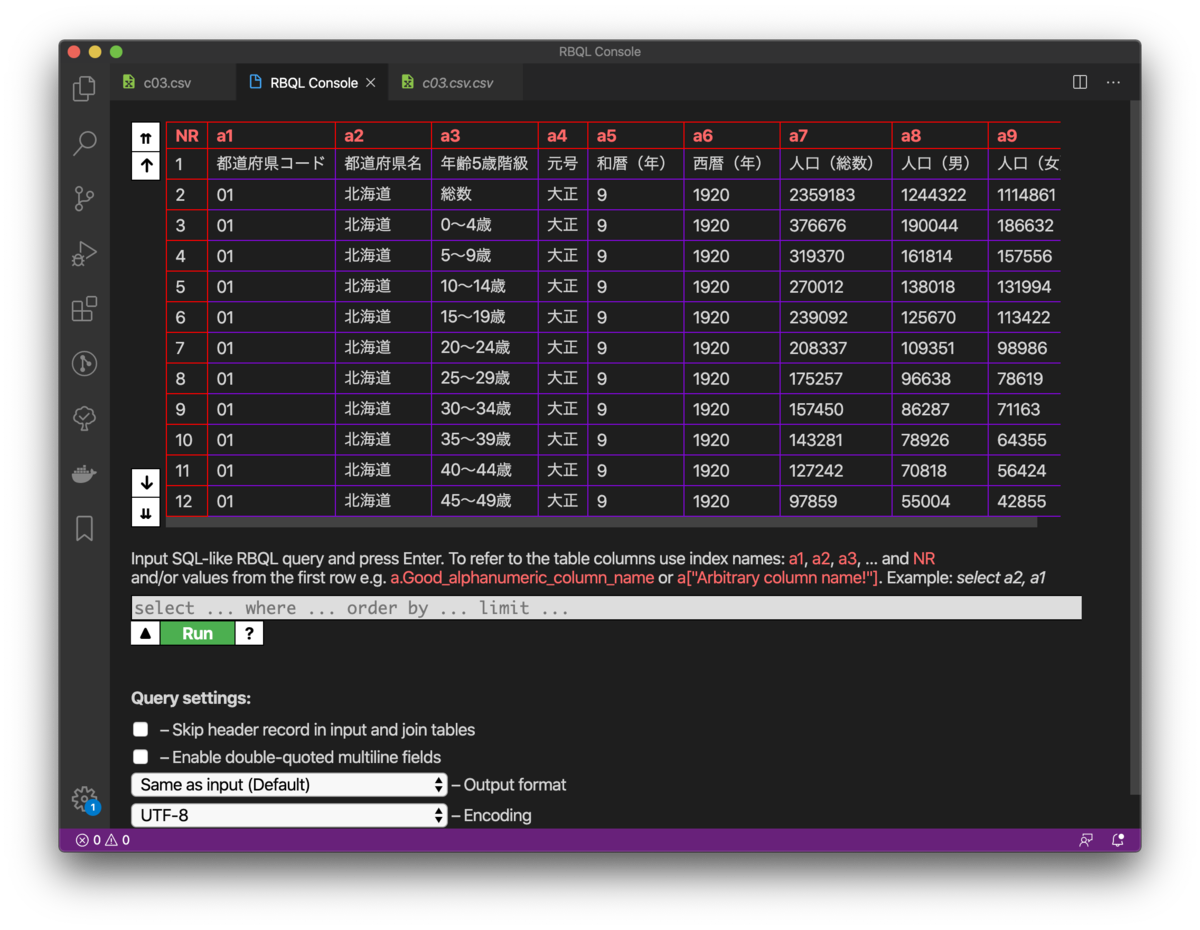
Task: Click the cell with value 319370
Action: (835, 256)
